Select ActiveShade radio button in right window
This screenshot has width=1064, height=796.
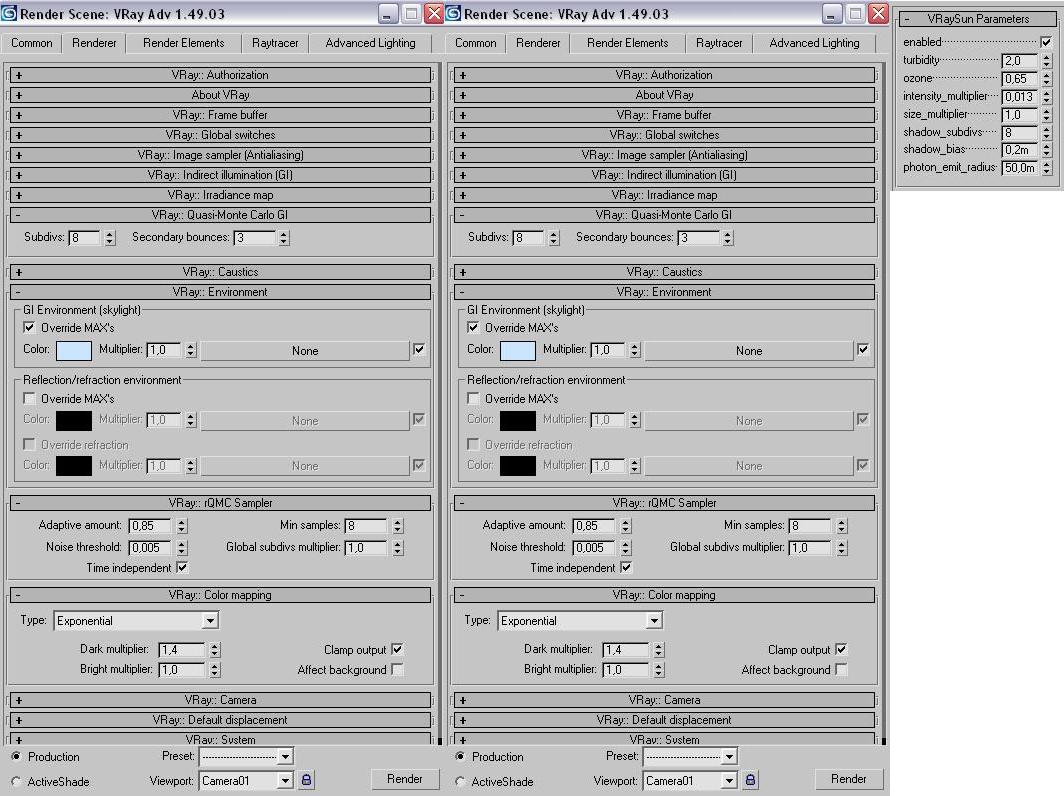(x=460, y=781)
